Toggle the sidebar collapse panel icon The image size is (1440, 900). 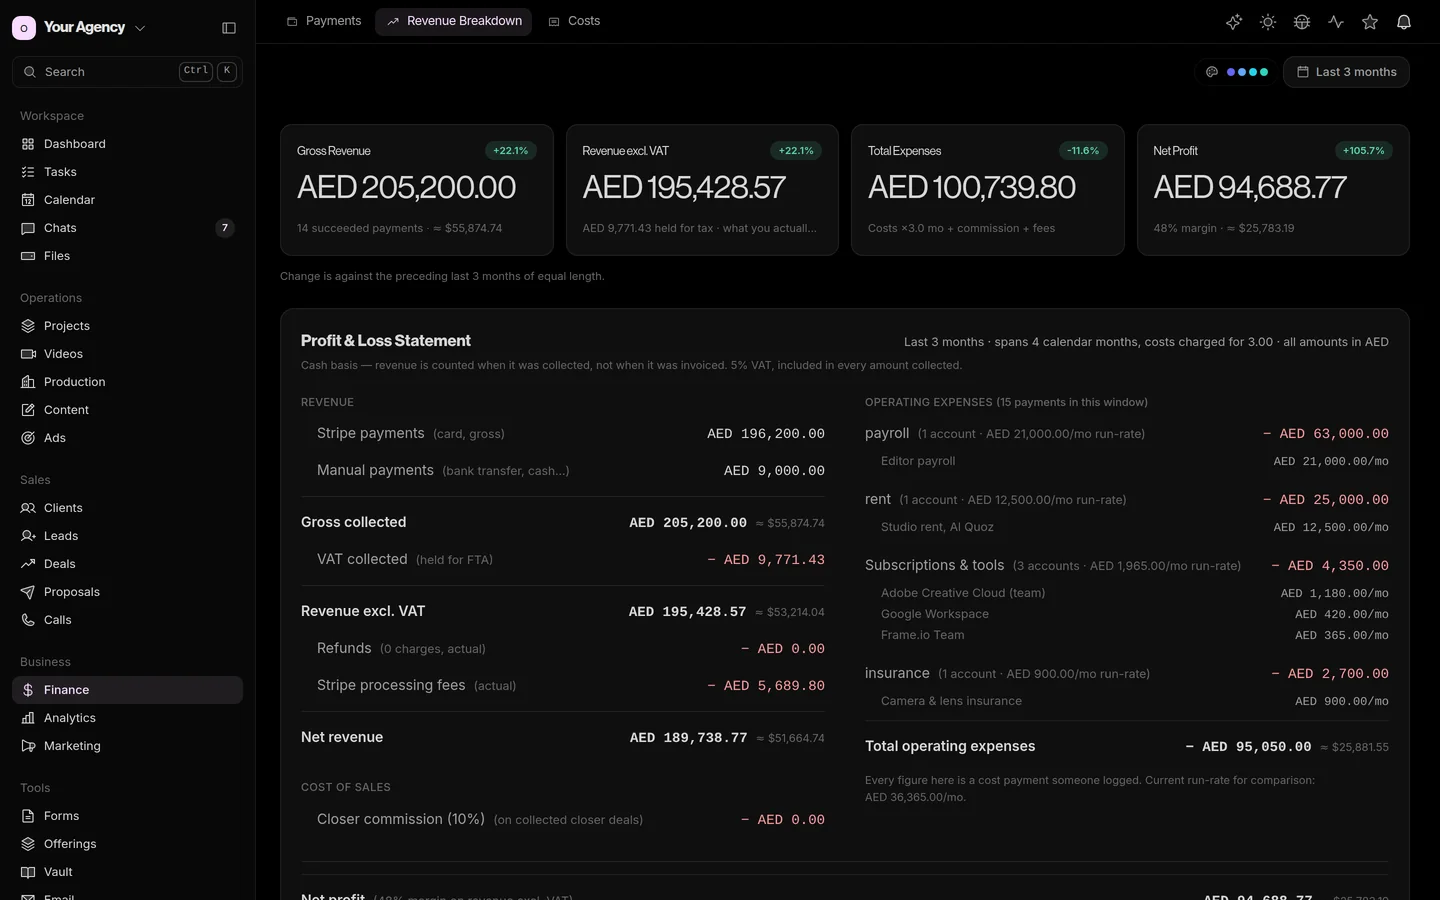(229, 28)
